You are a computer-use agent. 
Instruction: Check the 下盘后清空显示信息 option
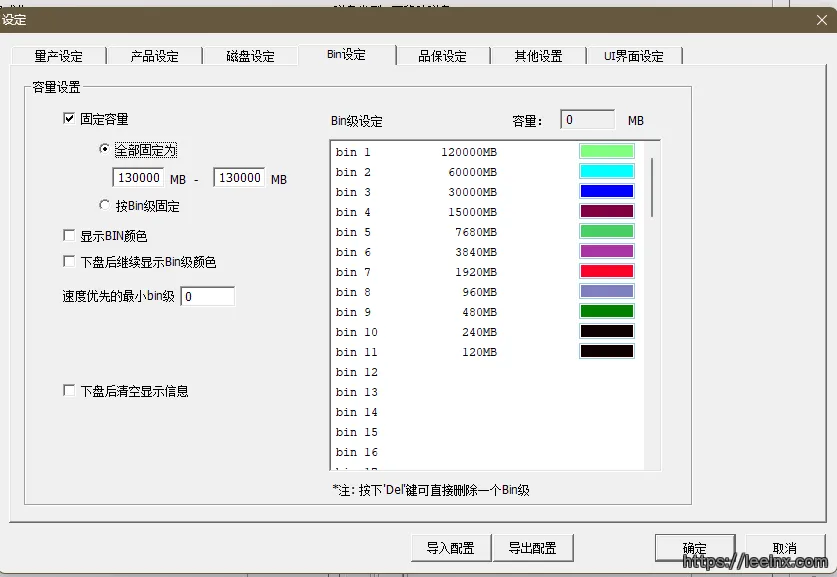tap(69, 391)
